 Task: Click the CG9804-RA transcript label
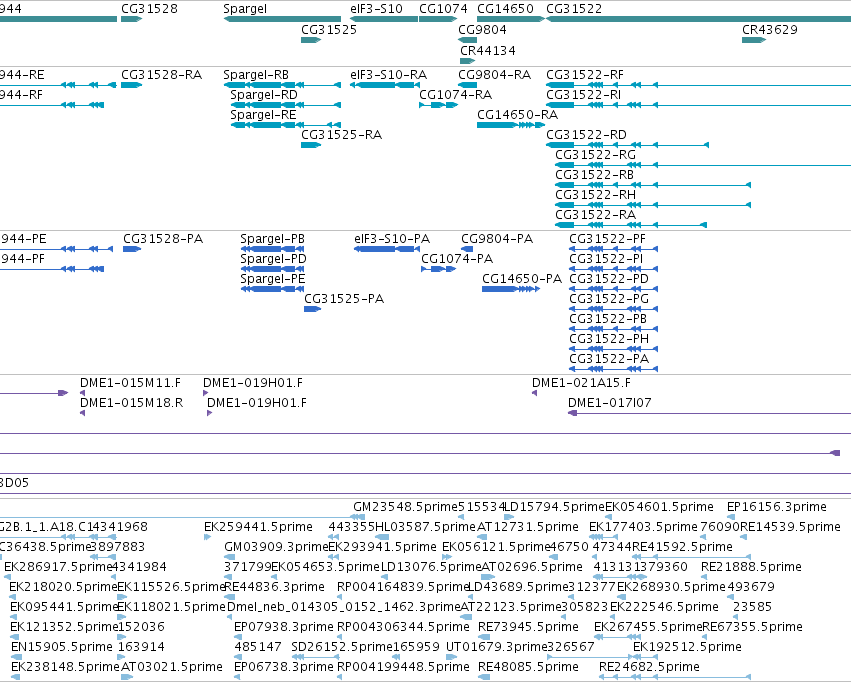coord(494,74)
